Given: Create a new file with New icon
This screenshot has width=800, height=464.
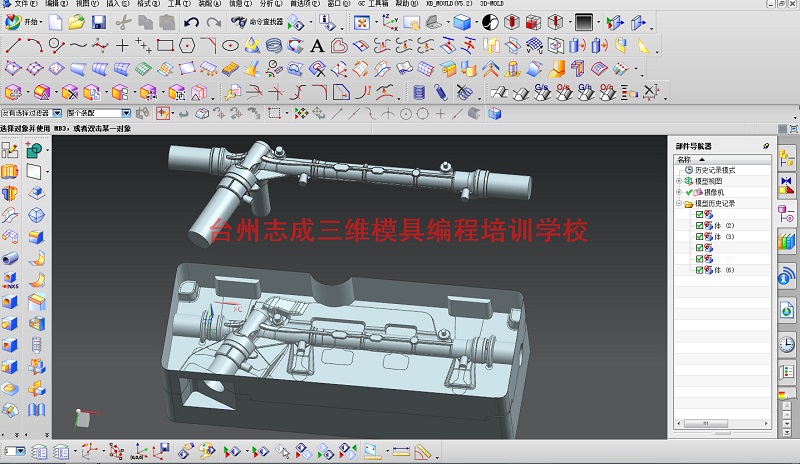Looking at the screenshot, I should point(55,22).
